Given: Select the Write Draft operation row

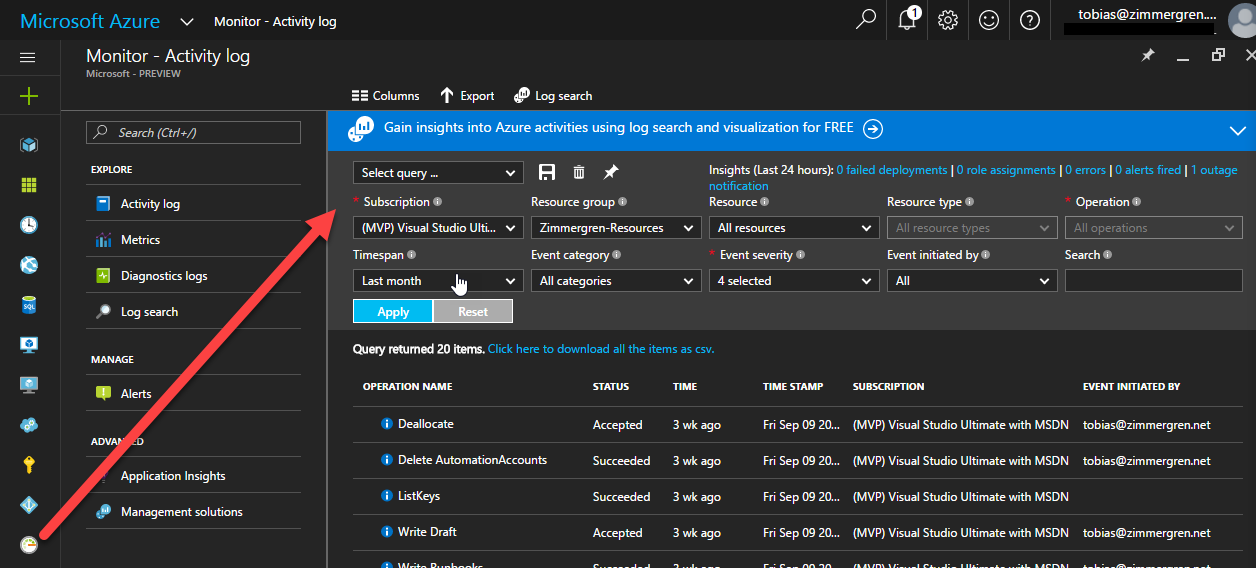Looking at the screenshot, I should (x=797, y=532).
